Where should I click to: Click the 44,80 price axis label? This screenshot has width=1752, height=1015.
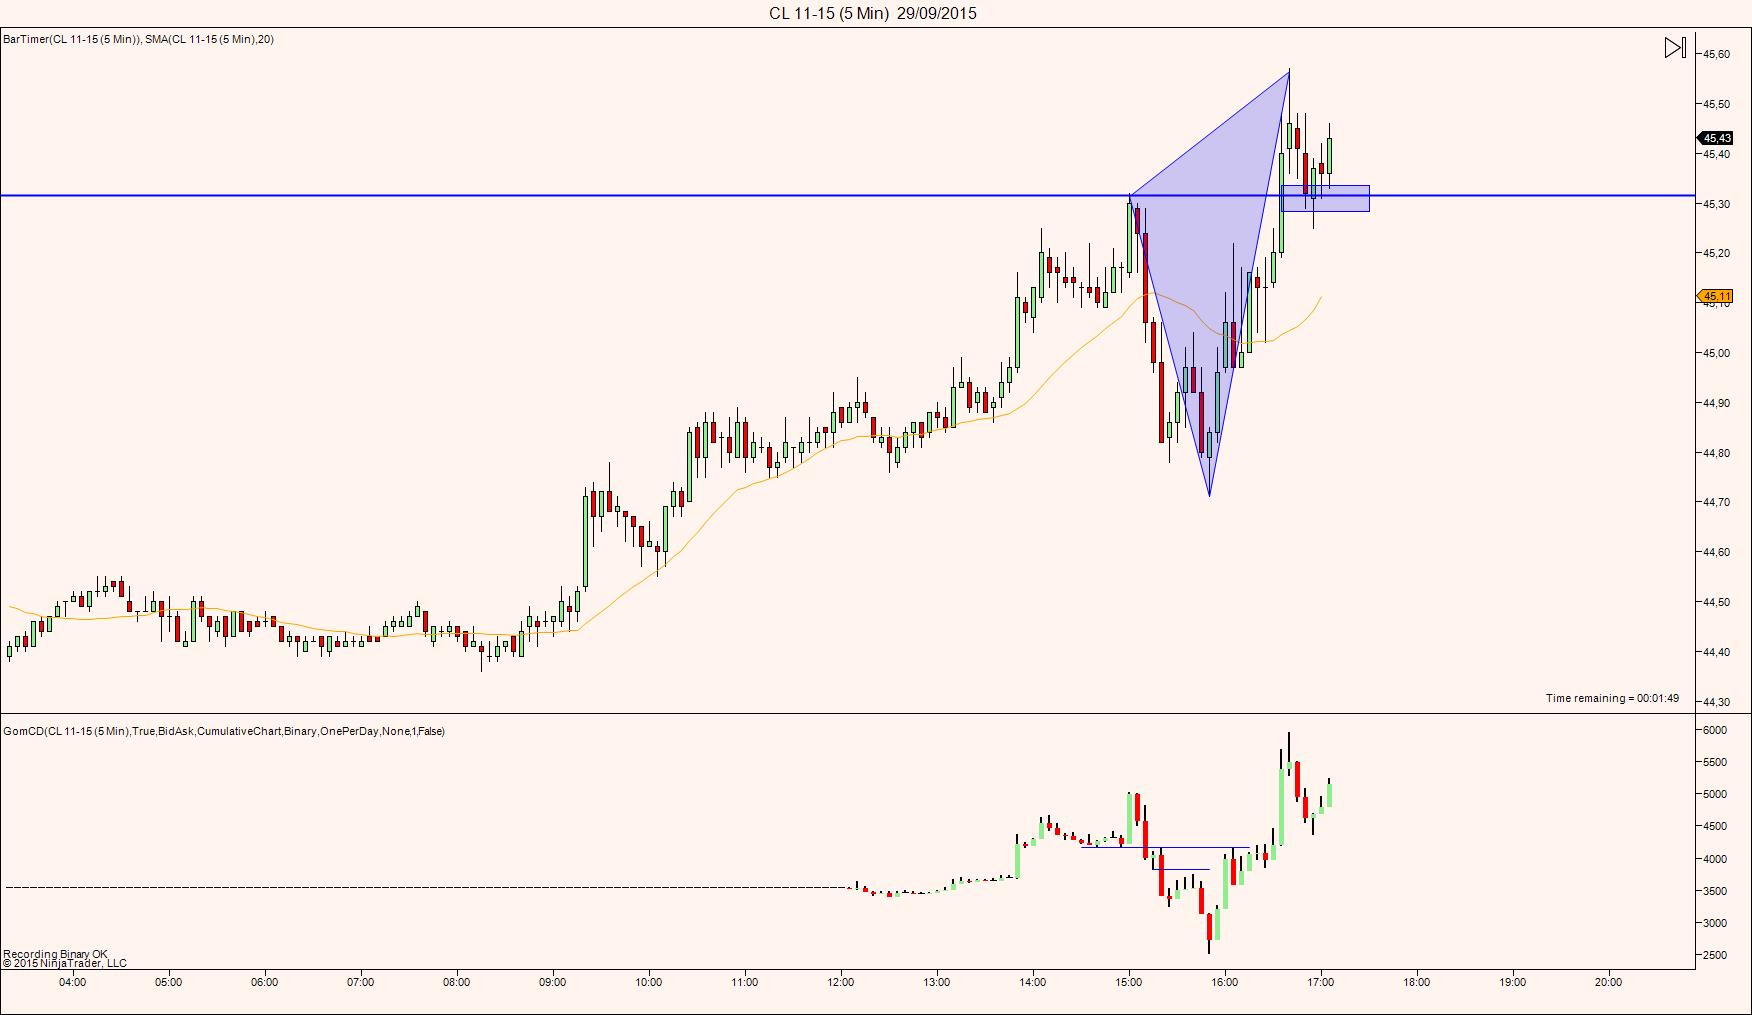pos(1716,453)
